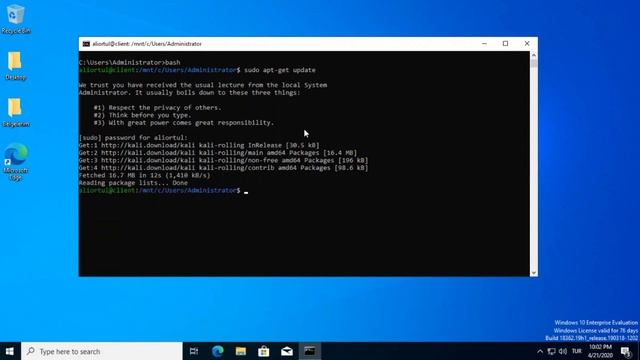
Task: Click the 'Get:4' contrib amd64 Packages line
Action: tap(223, 168)
